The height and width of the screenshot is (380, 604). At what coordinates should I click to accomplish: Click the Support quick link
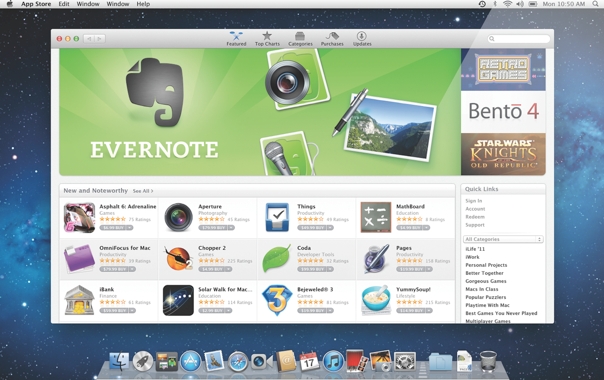(475, 225)
